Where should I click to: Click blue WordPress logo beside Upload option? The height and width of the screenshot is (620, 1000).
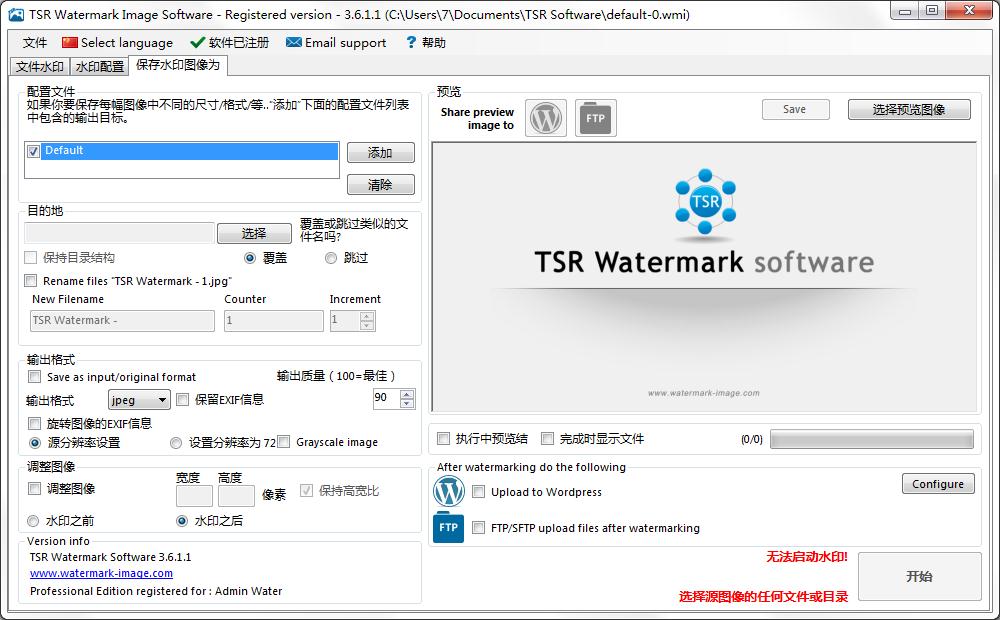coord(449,491)
